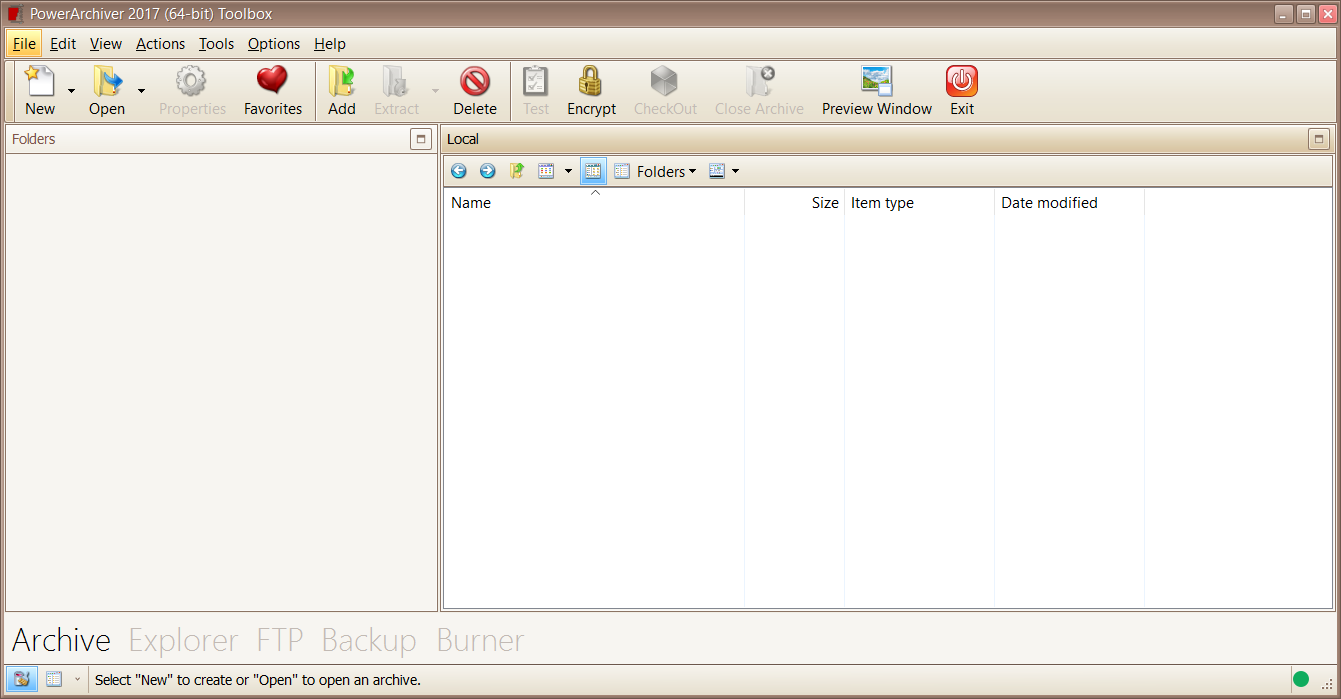The image size is (1341, 699).
Task: Click the greyed-out Properties gear icon
Action: (x=192, y=81)
